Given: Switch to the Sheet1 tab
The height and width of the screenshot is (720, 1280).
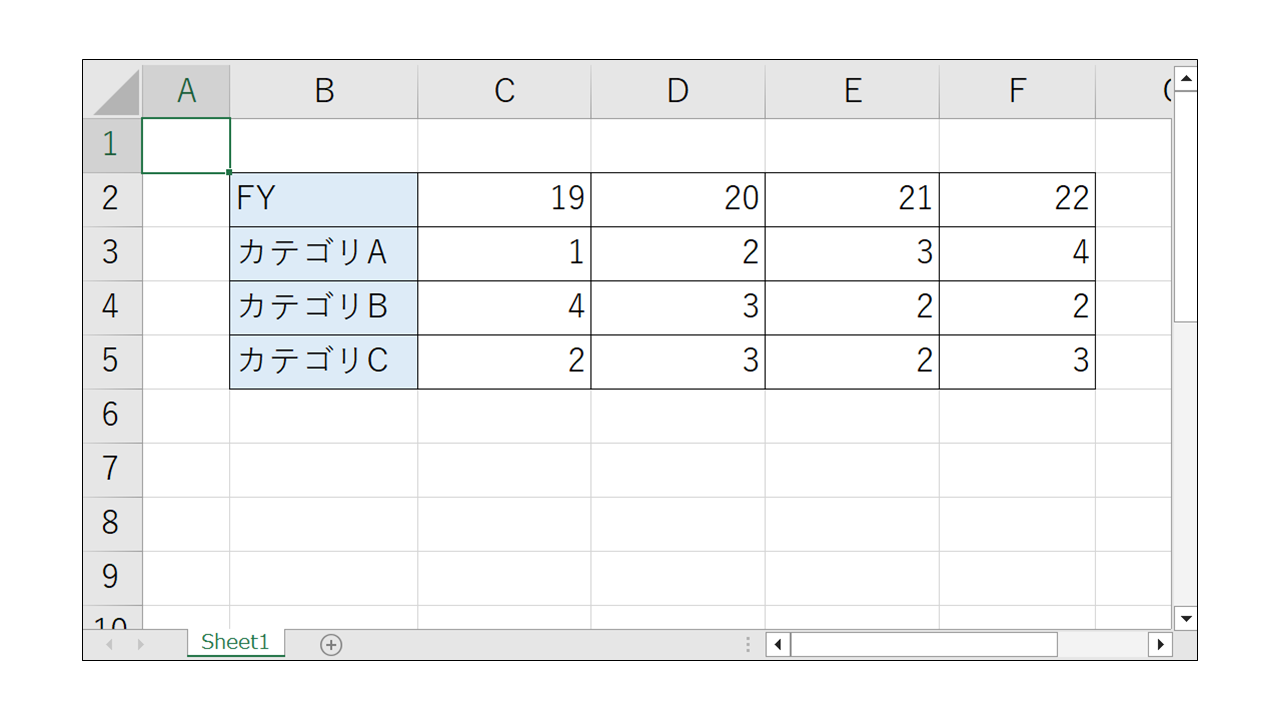Looking at the screenshot, I should tap(236, 643).
